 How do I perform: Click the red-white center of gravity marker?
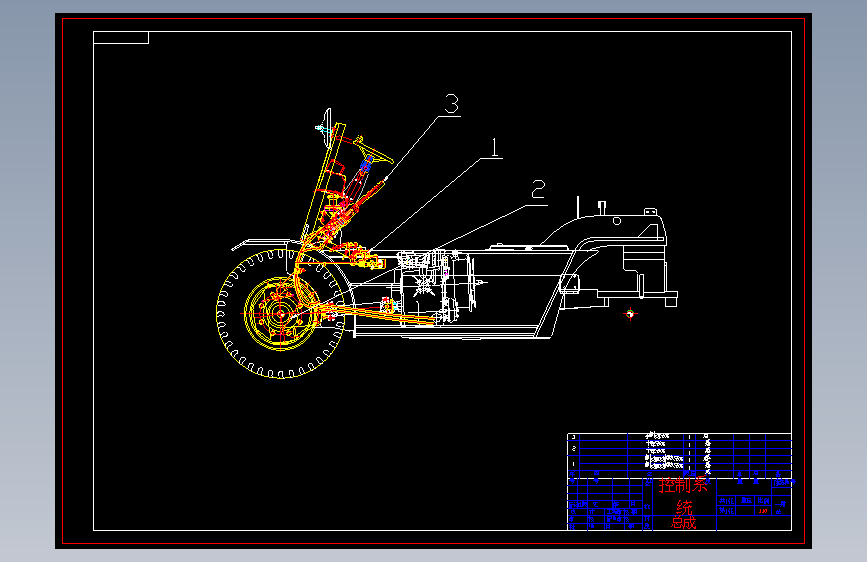tap(630, 314)
